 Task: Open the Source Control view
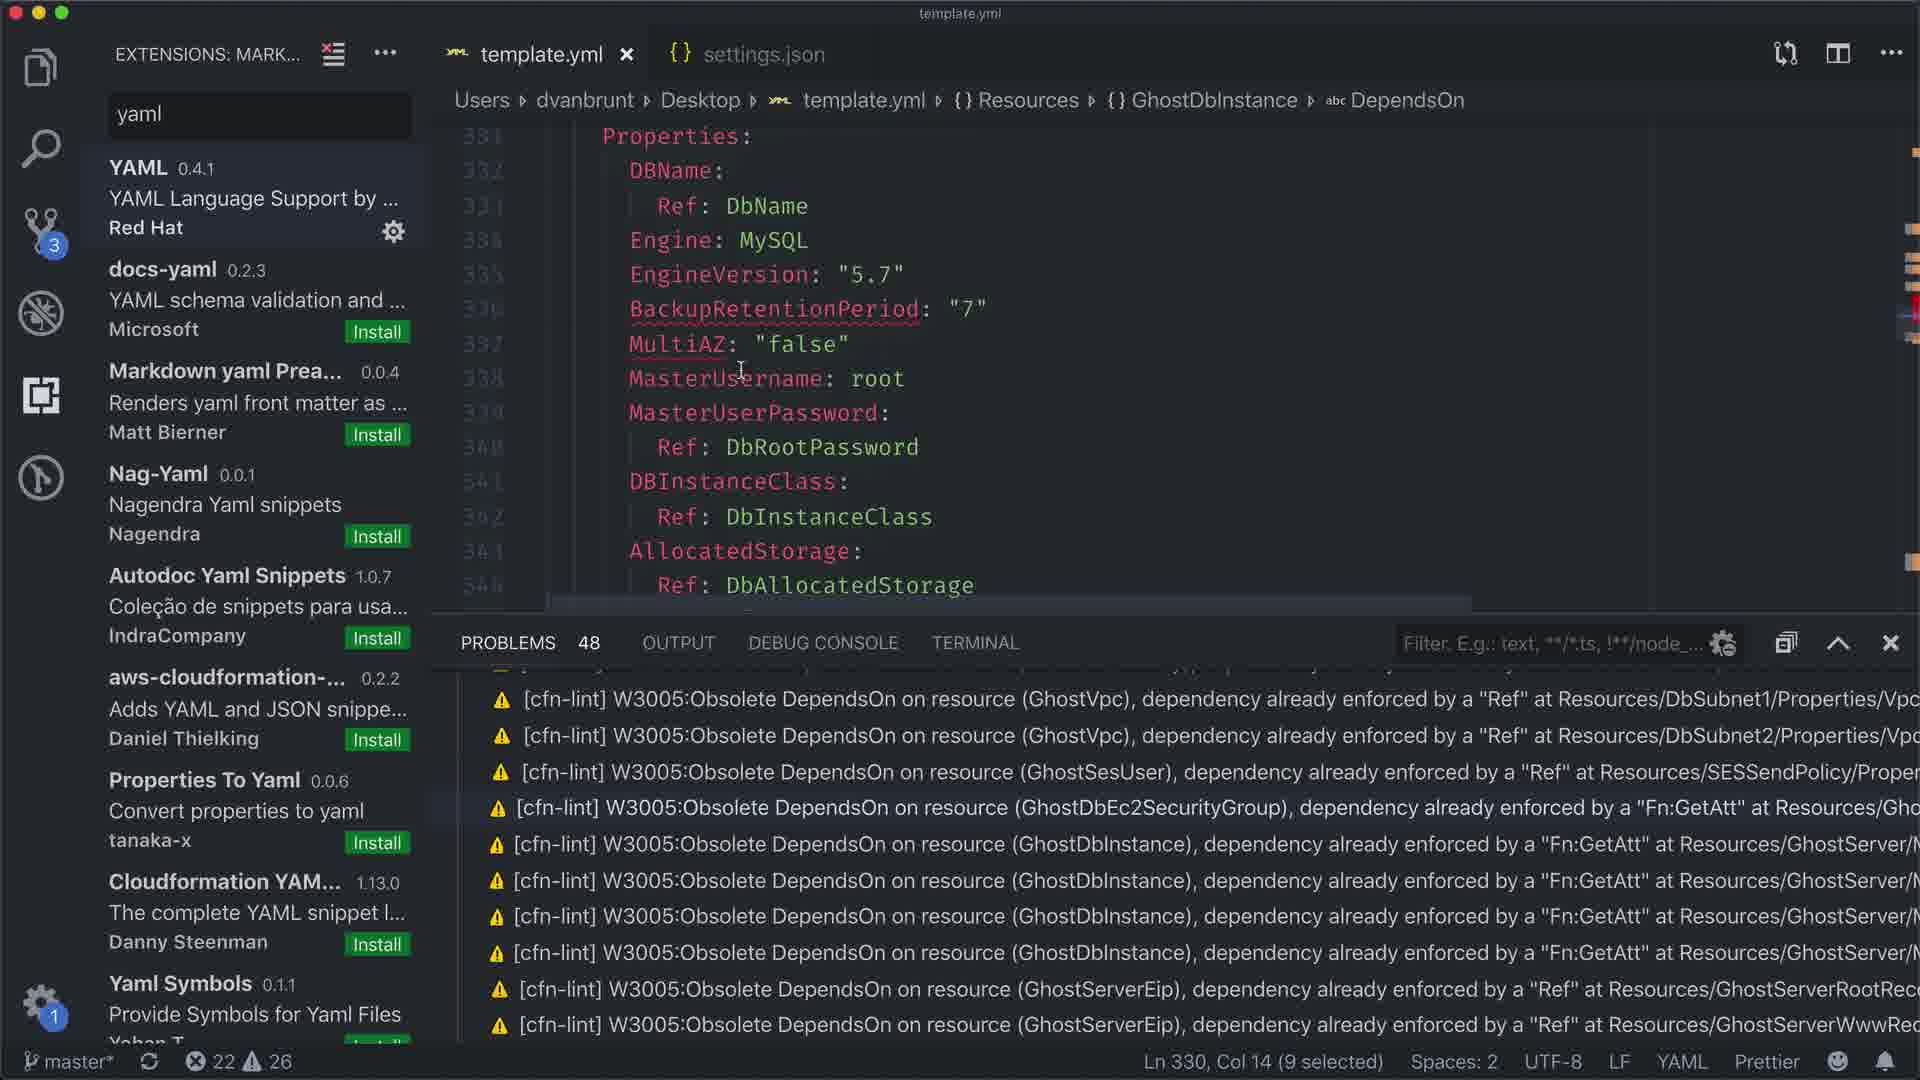click(41, 229)
